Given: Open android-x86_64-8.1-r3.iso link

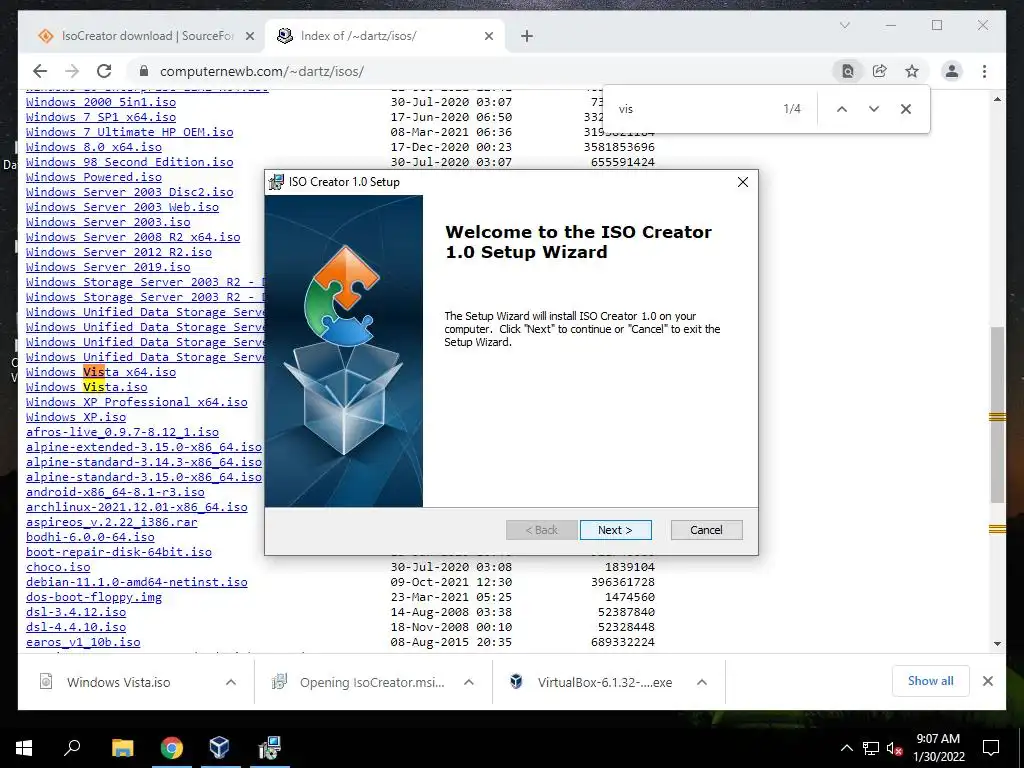Looking at the screenshot, I should 115,492.
